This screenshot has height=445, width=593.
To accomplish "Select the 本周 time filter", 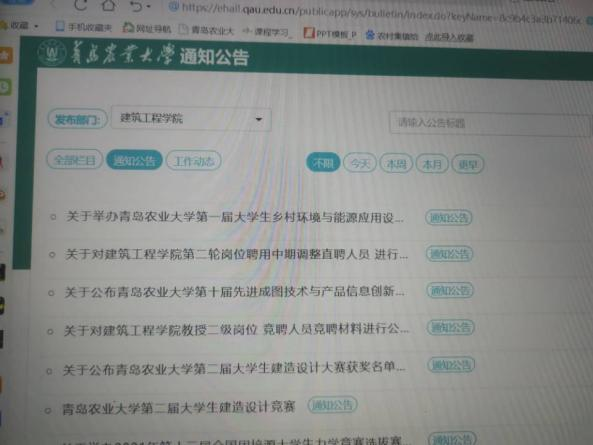I will [x=396, y=164].
